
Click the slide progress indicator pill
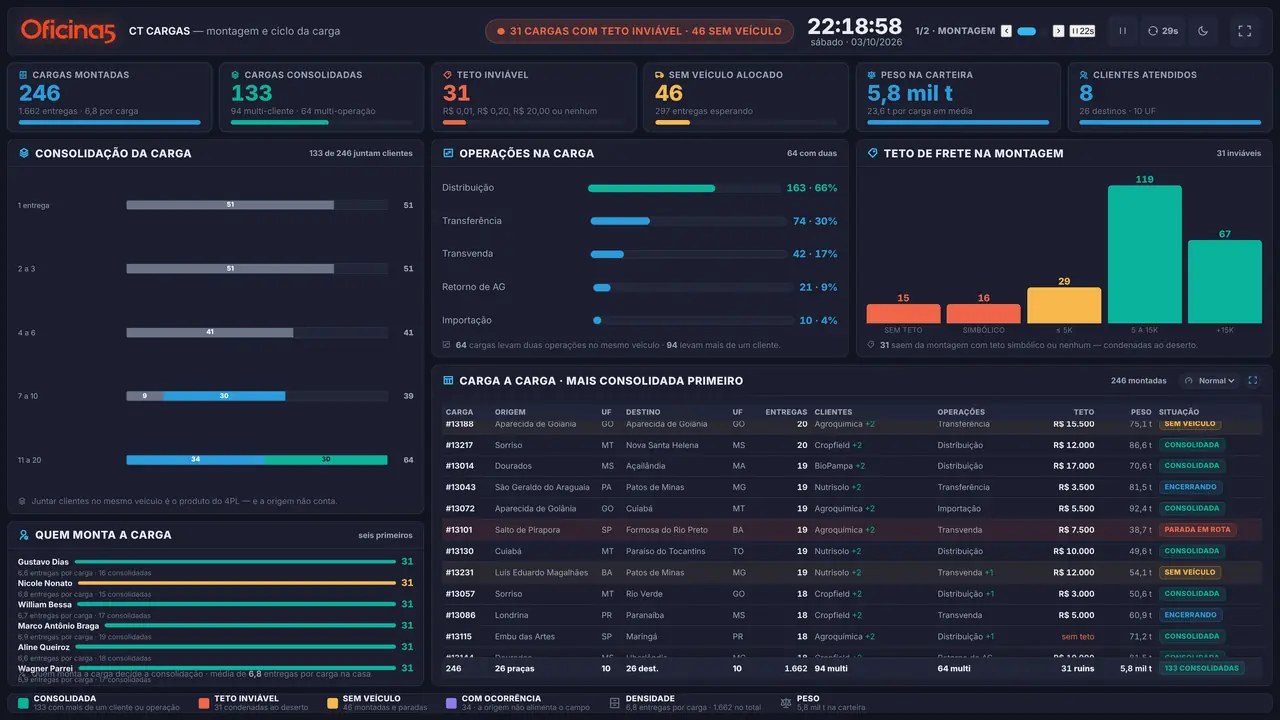tap(1026, 31)
